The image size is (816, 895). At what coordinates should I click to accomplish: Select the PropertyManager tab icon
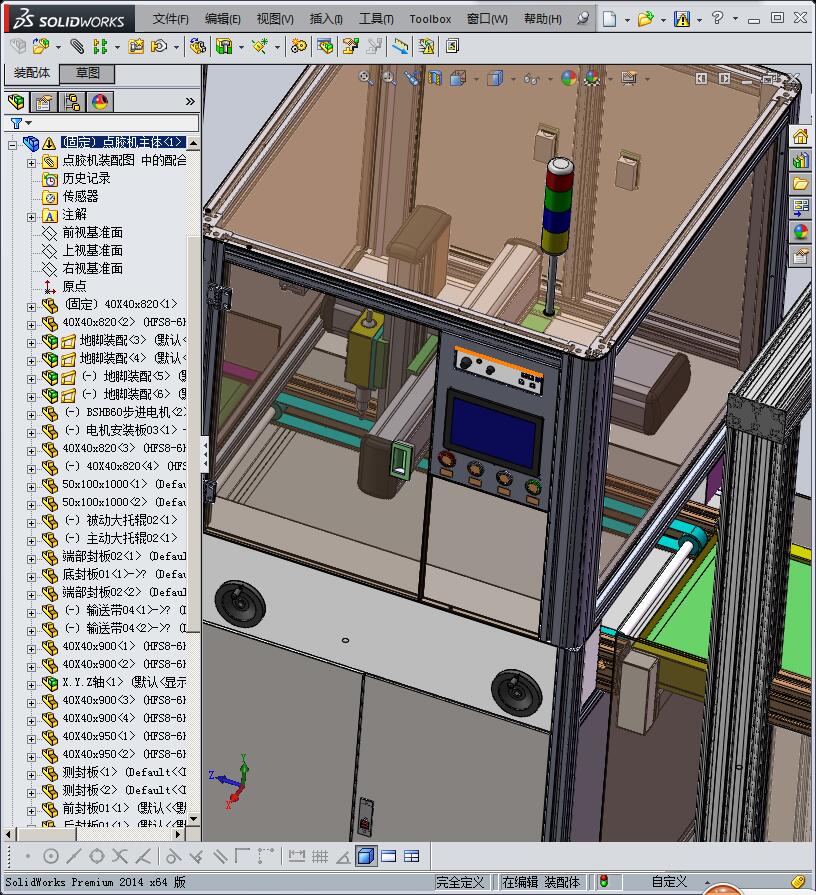coord(44,102)
